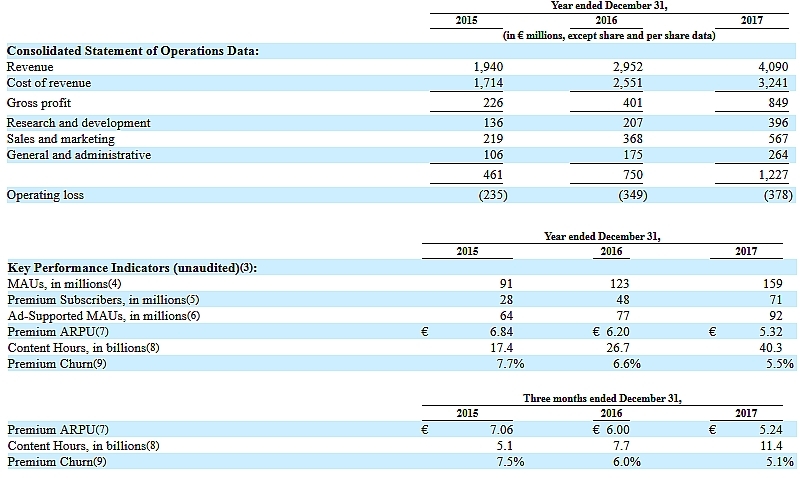
Task: Click the 'Operating loss' row label
Action: tap(45, 195)
